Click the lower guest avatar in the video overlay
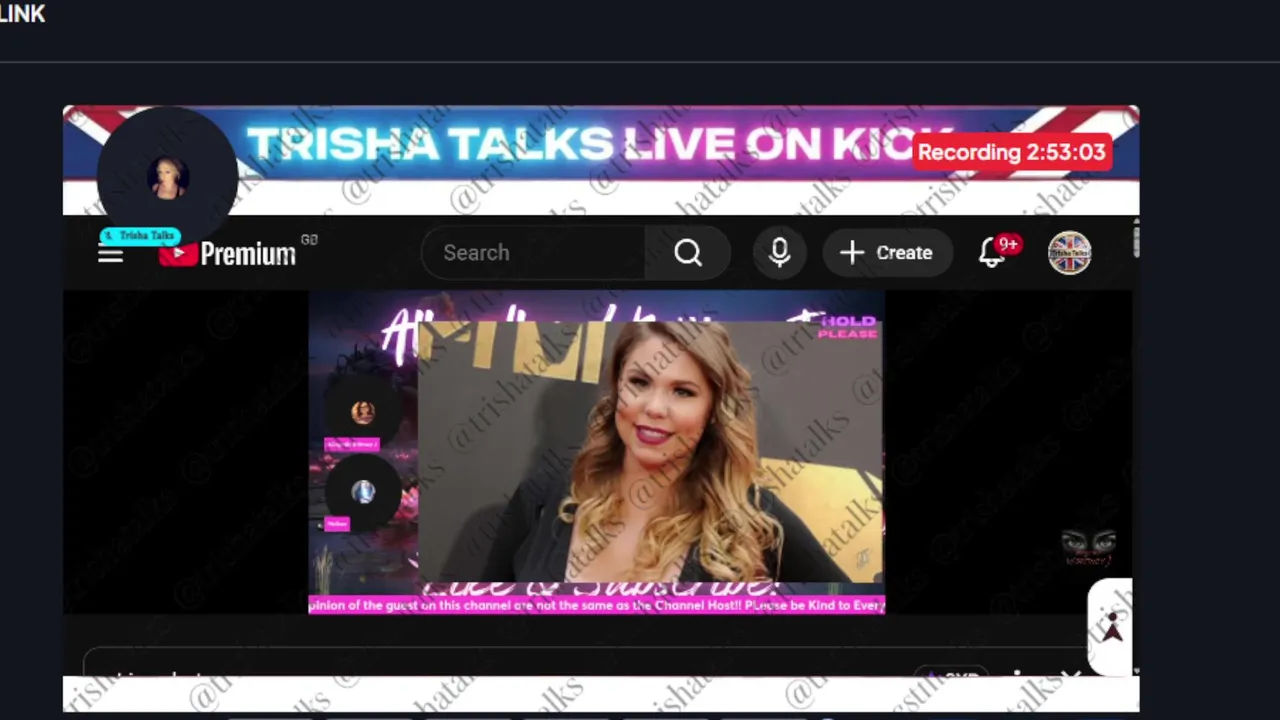The width and height of the screenshot is (1280, 720). tap(363, 492)
